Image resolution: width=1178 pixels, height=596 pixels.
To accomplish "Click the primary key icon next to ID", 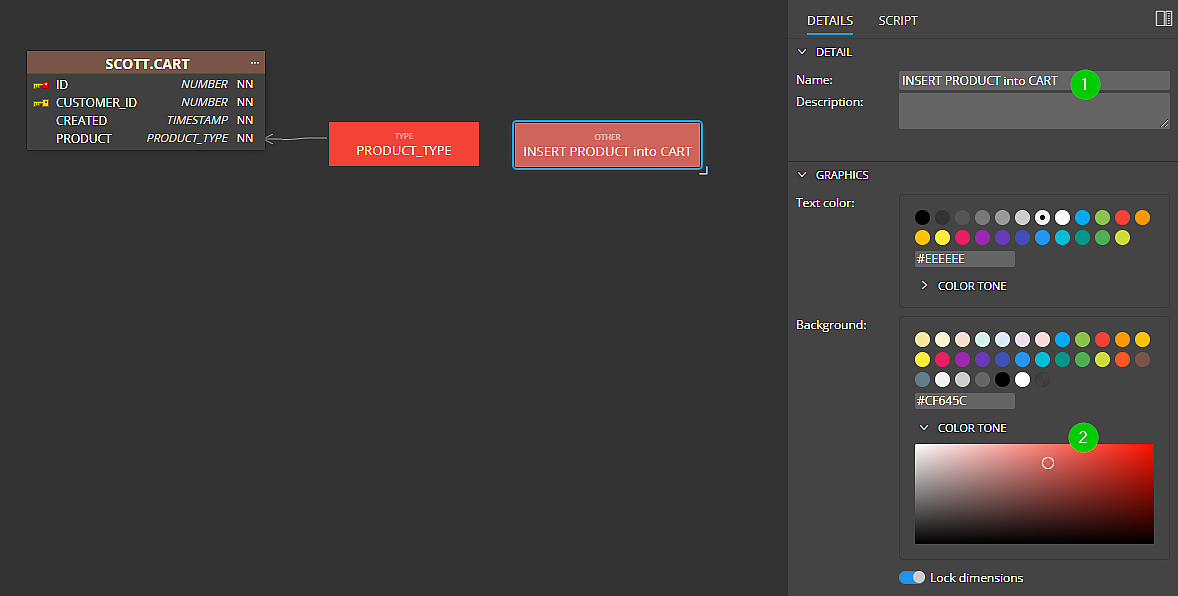I will (x=41, y=85).
